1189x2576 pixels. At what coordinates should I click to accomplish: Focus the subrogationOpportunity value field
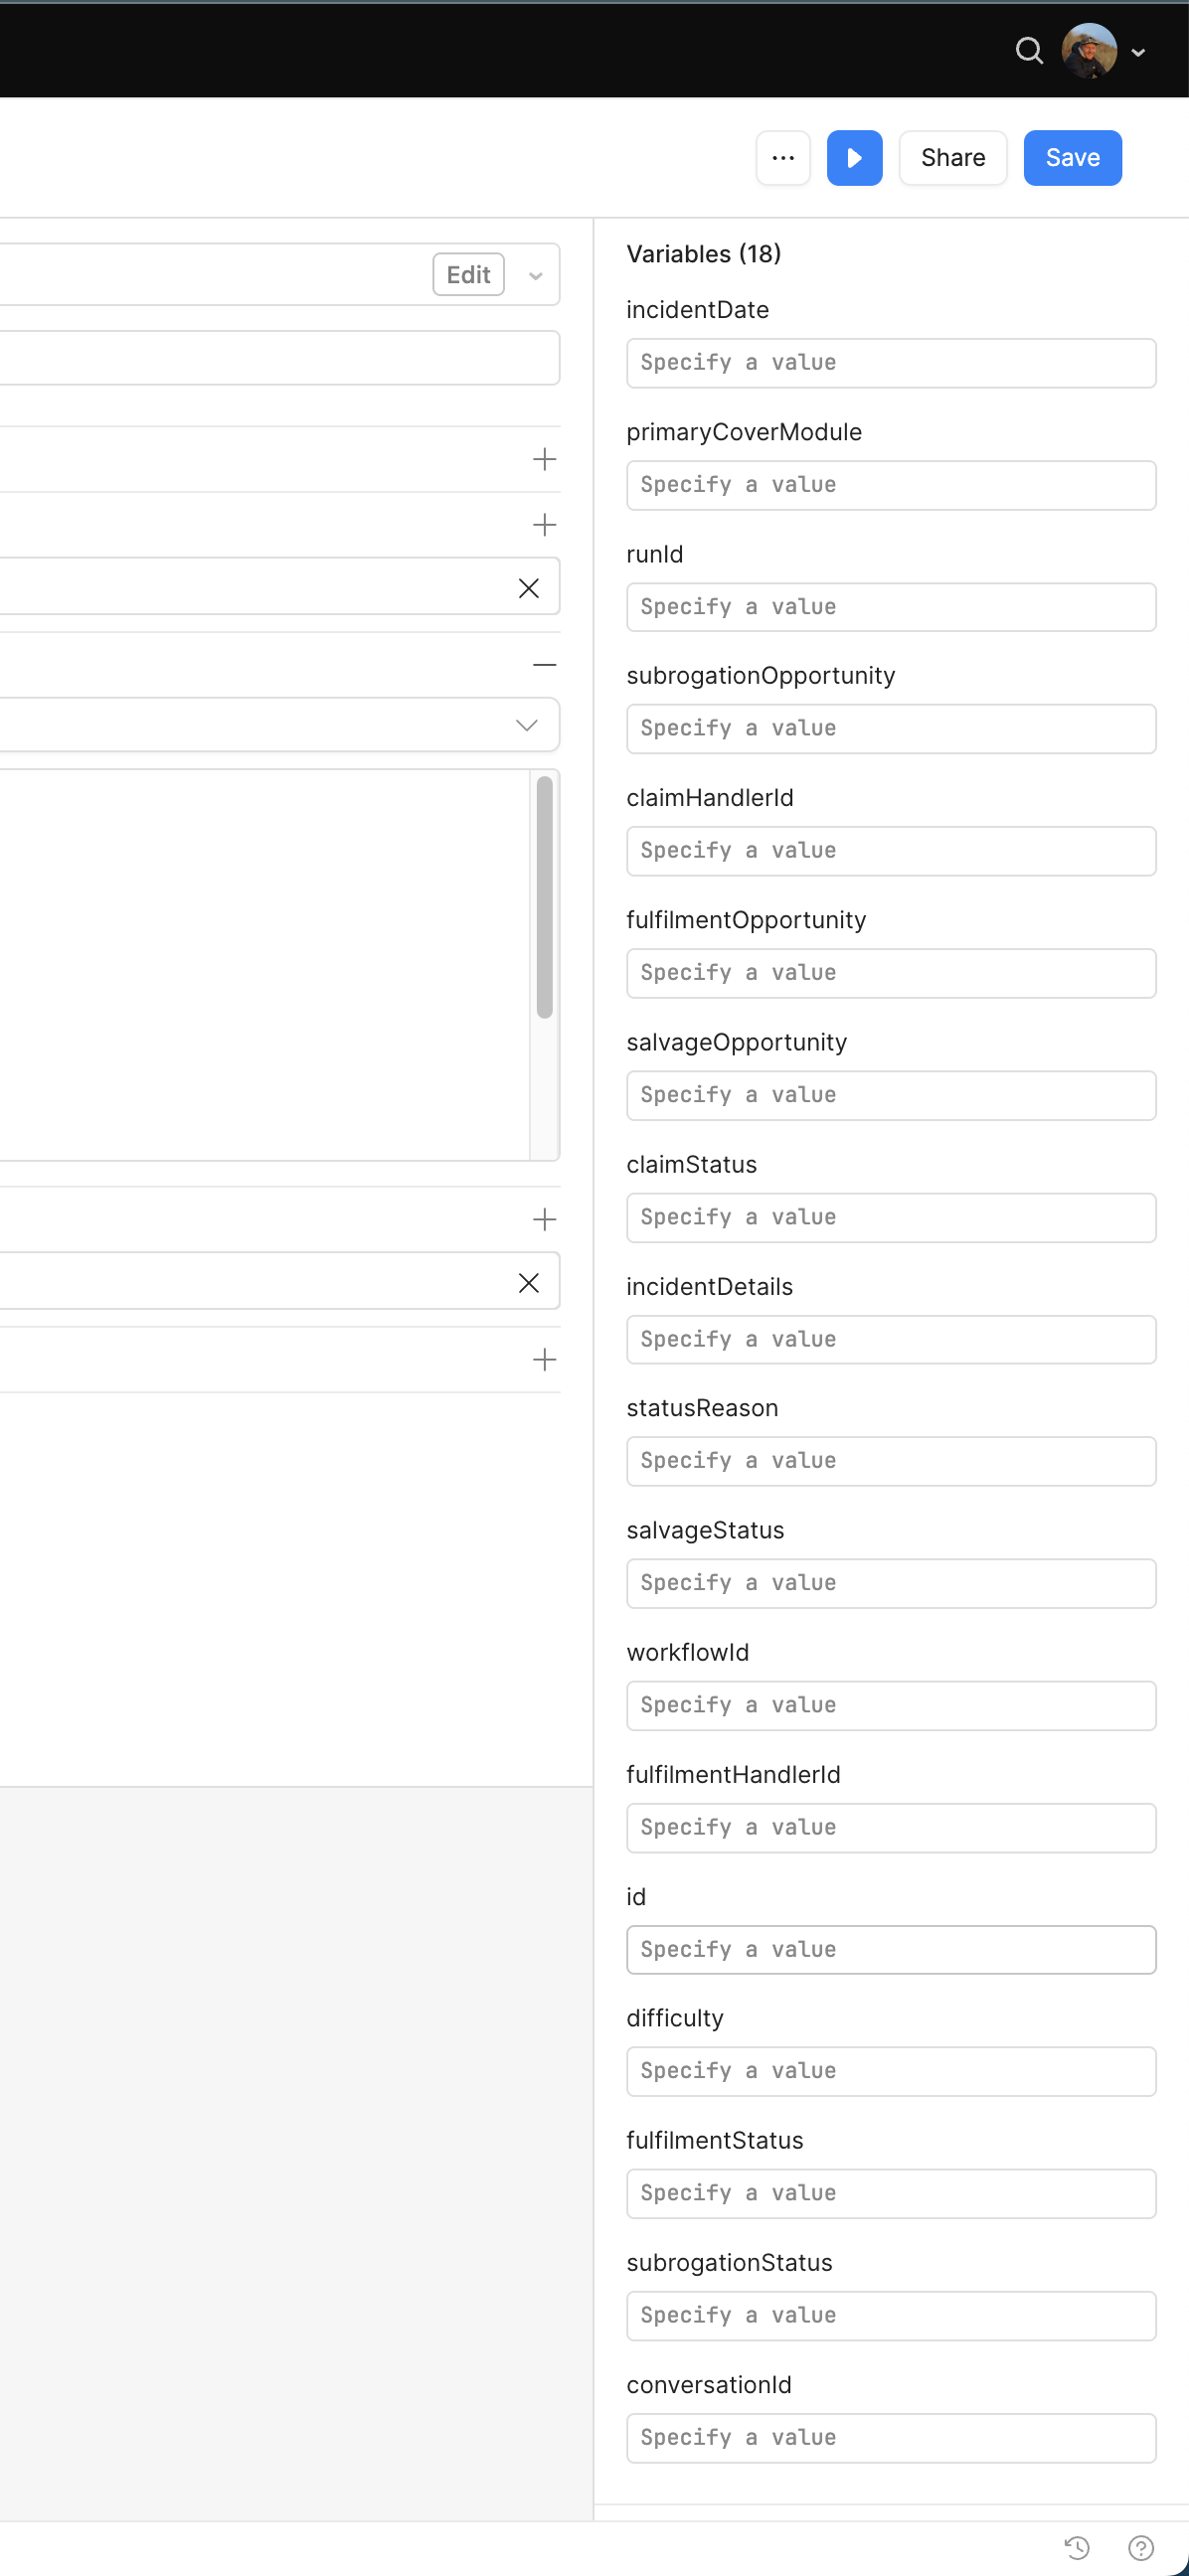890,729
